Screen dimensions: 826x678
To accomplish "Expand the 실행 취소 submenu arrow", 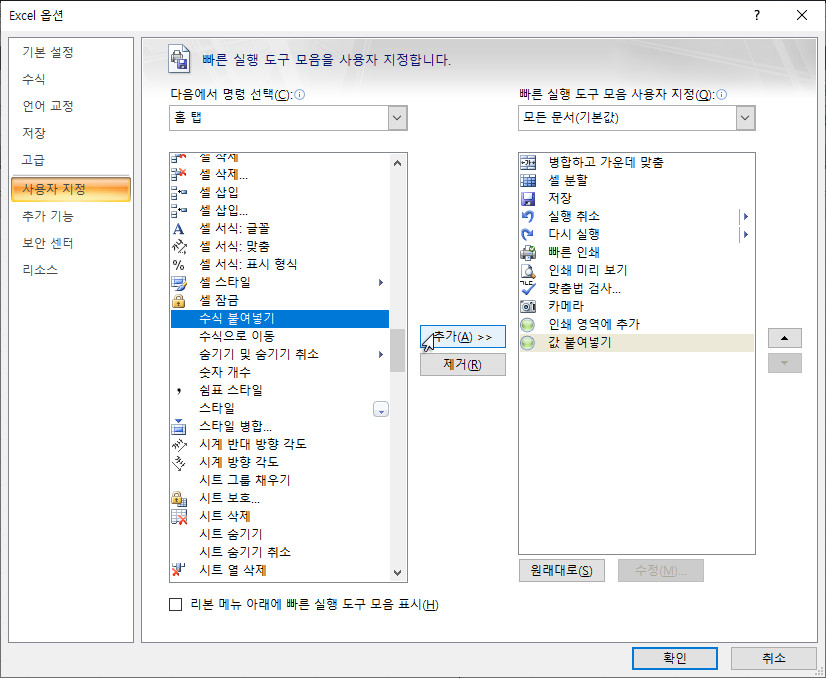I will pos(746,217).
